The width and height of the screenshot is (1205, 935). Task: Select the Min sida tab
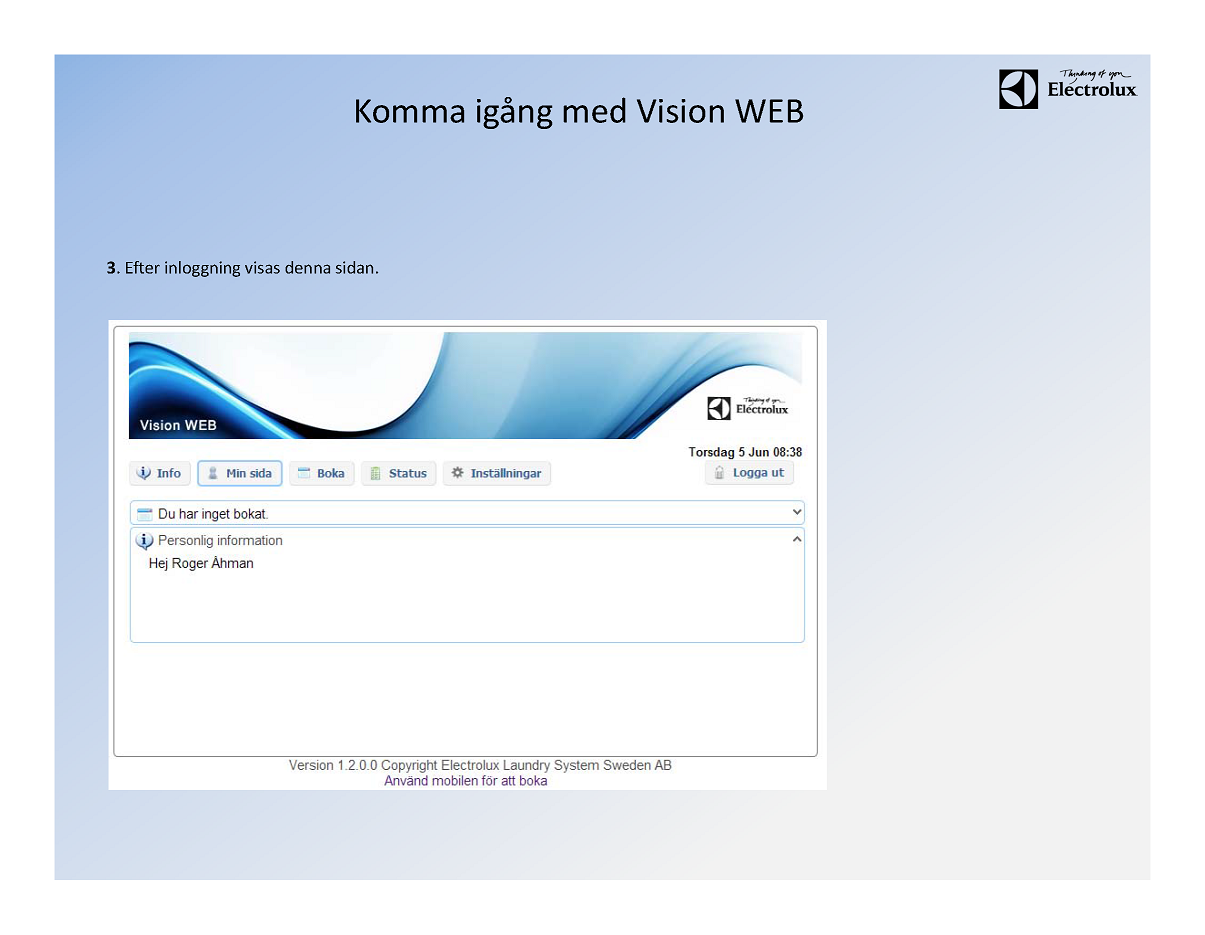coord(240,473)
